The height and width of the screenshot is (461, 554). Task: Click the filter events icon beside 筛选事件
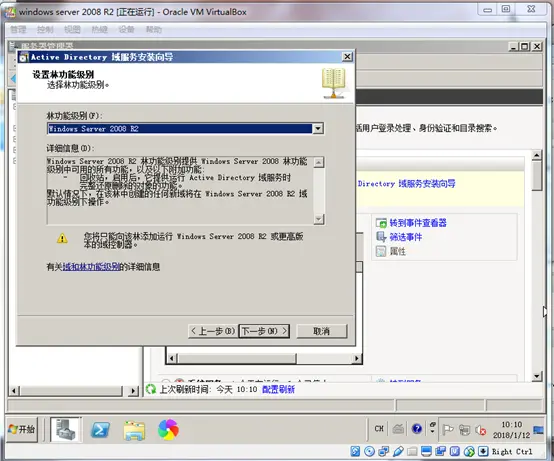[381, 237]
